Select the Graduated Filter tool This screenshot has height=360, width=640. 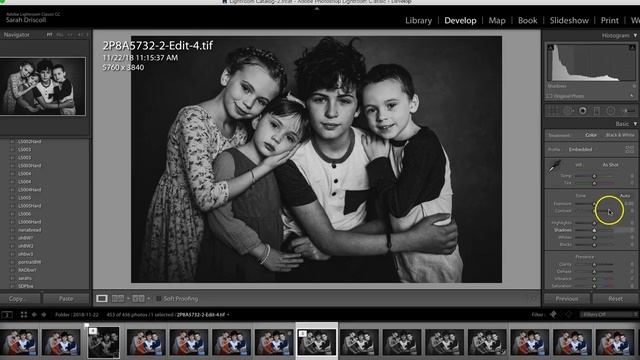click(596, 111)
